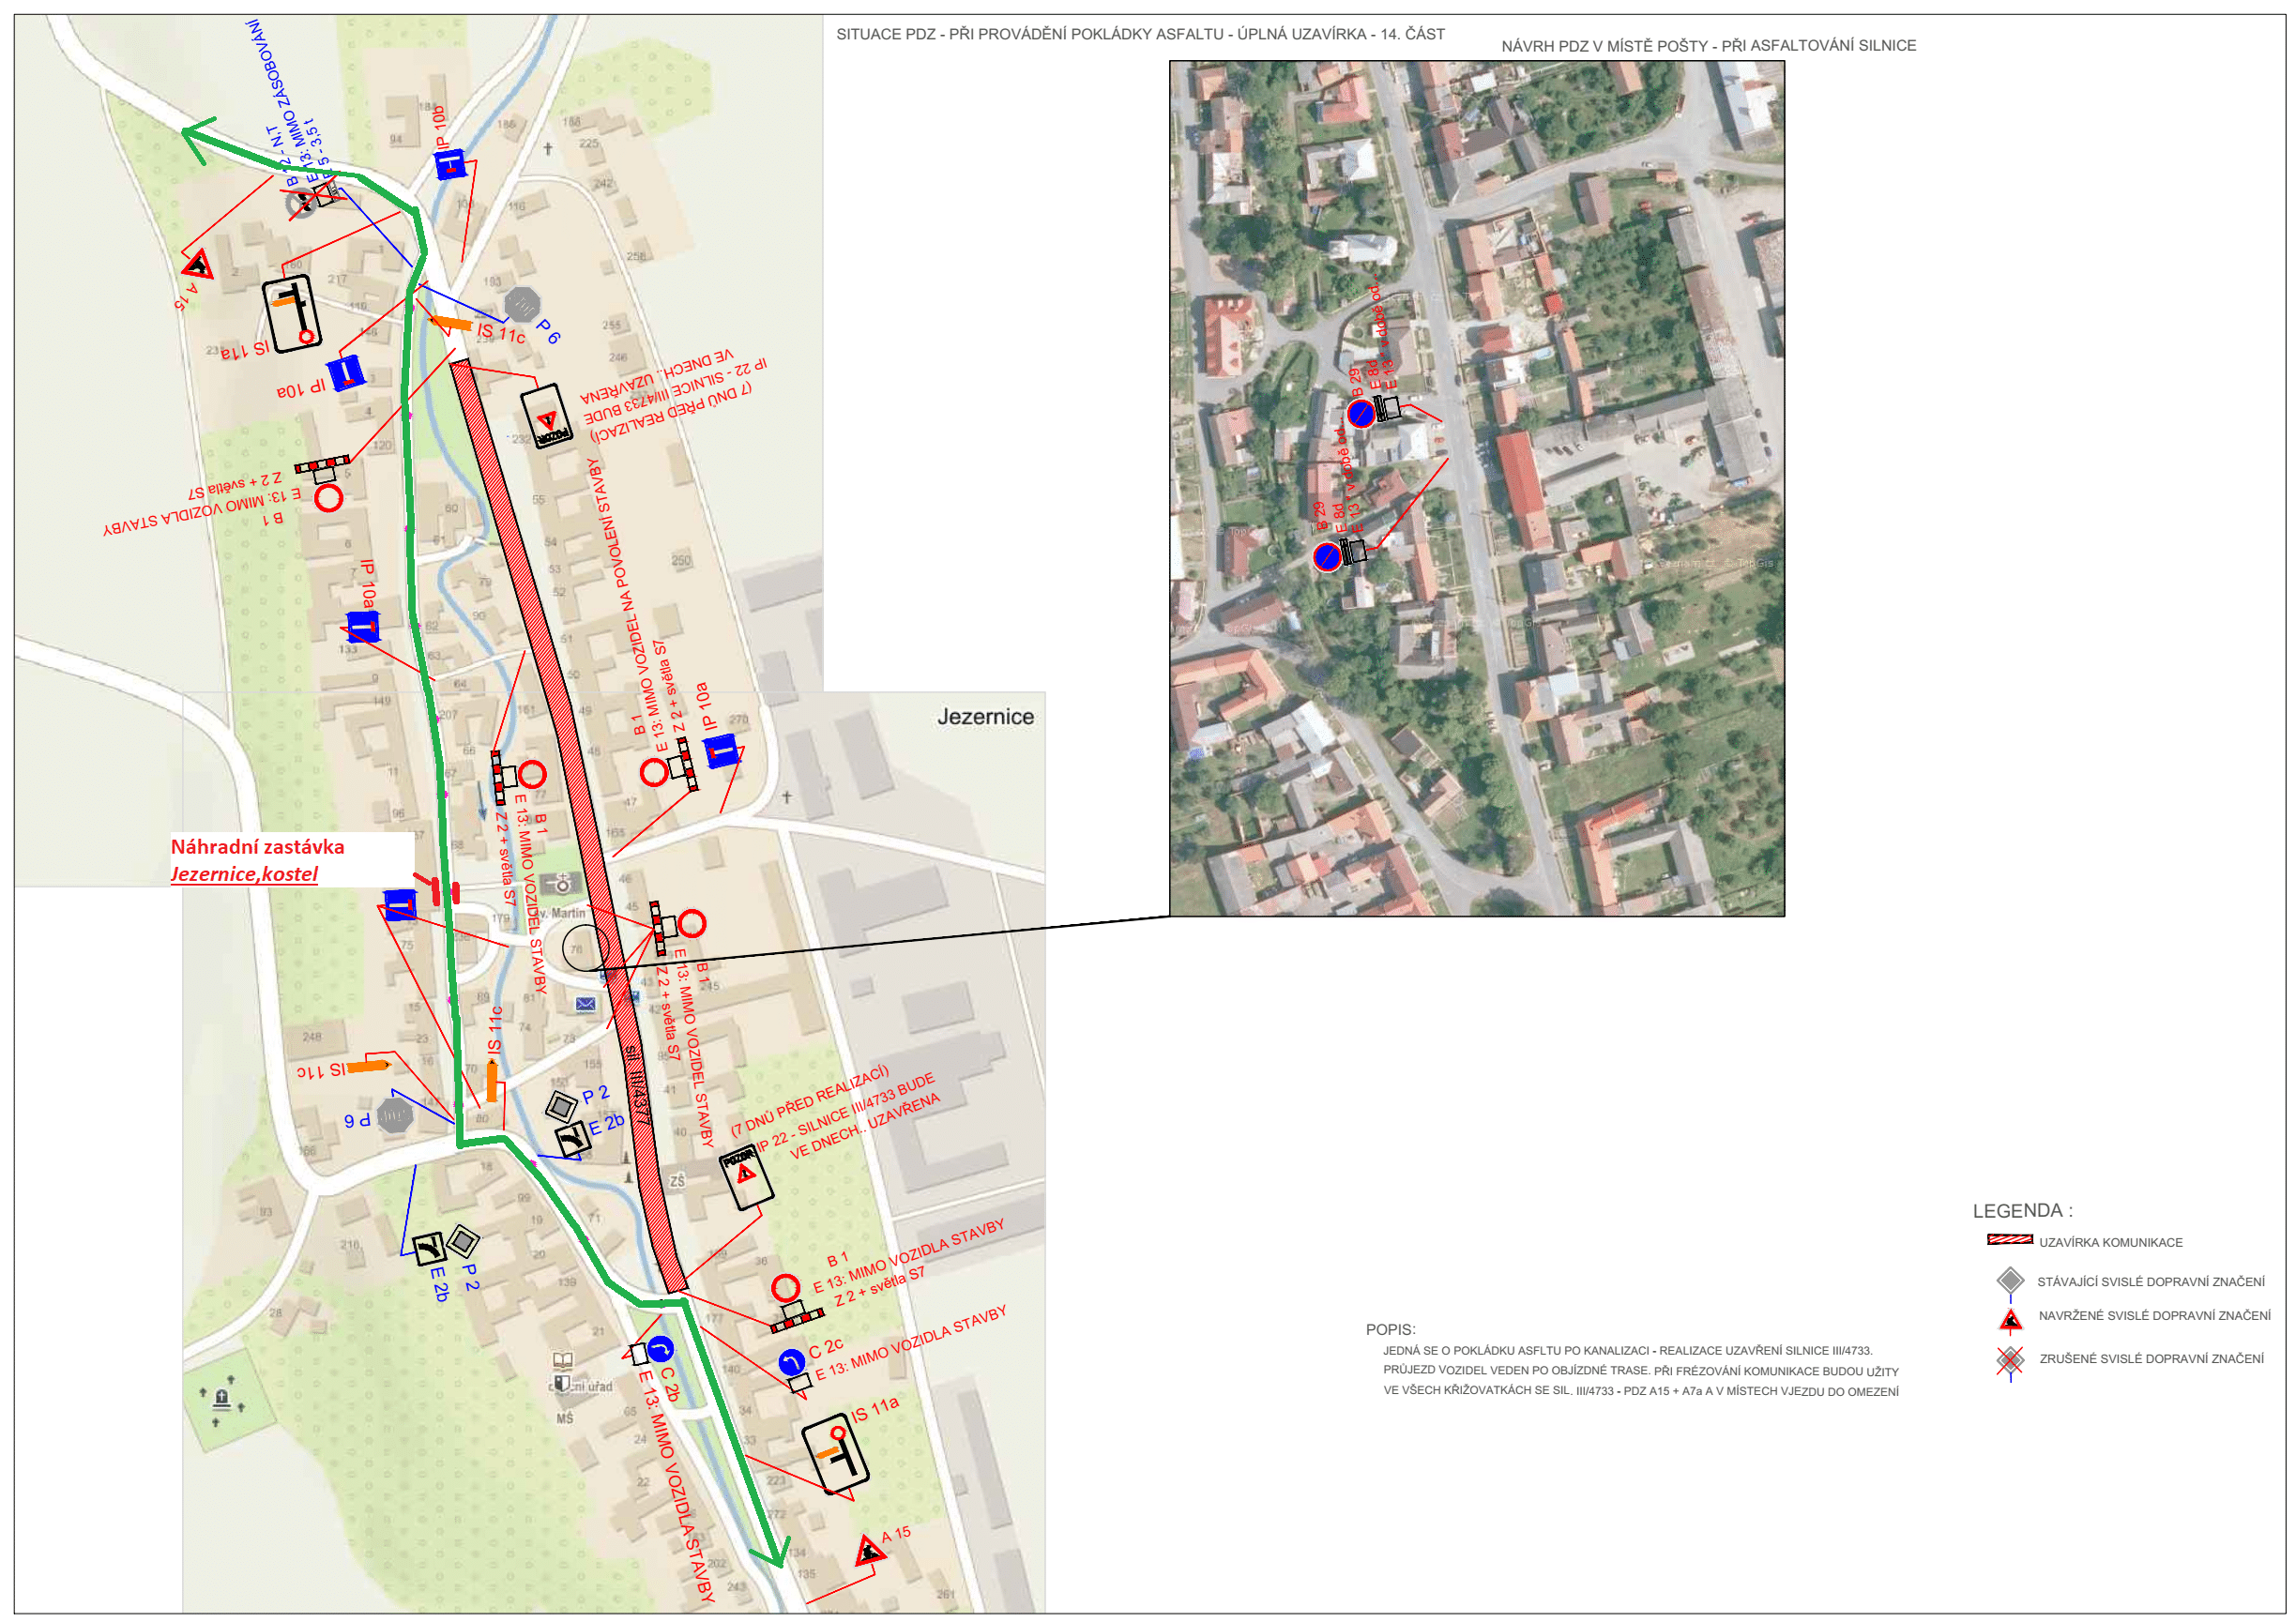Click the A 15 roadworks triangle near house 261

(x=870, y=1551)
